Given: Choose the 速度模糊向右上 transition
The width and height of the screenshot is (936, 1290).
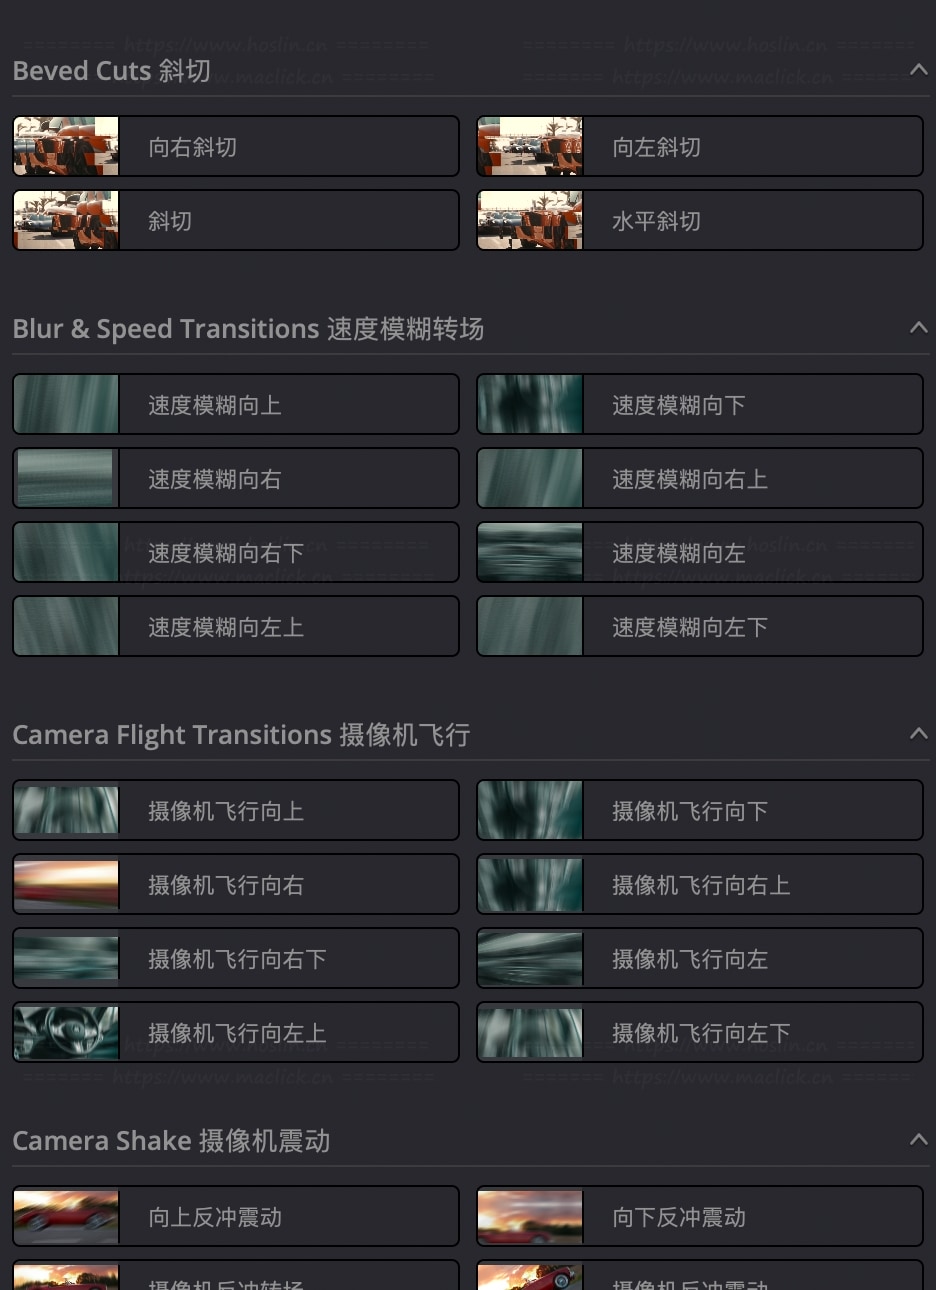Looking at the screenshot, I should coord(700,478).
